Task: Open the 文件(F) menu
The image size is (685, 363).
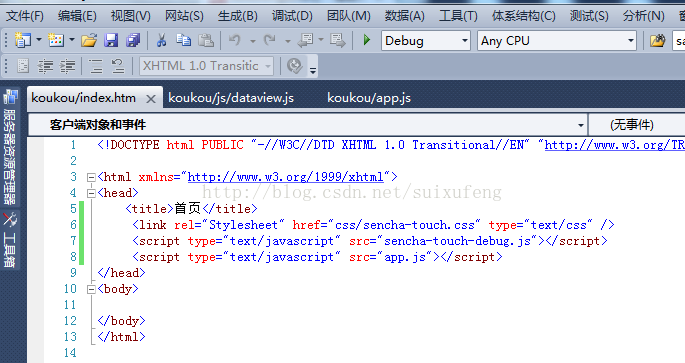Action: point(24,16)
